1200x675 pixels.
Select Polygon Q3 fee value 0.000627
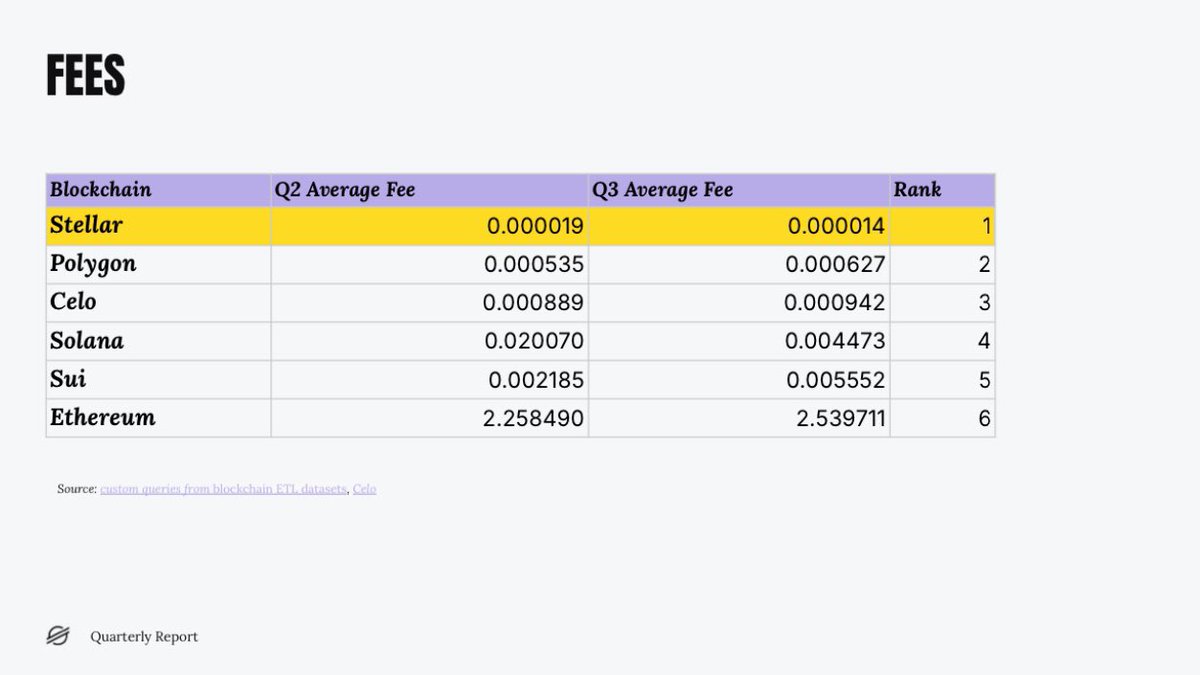tap(835, 265)
